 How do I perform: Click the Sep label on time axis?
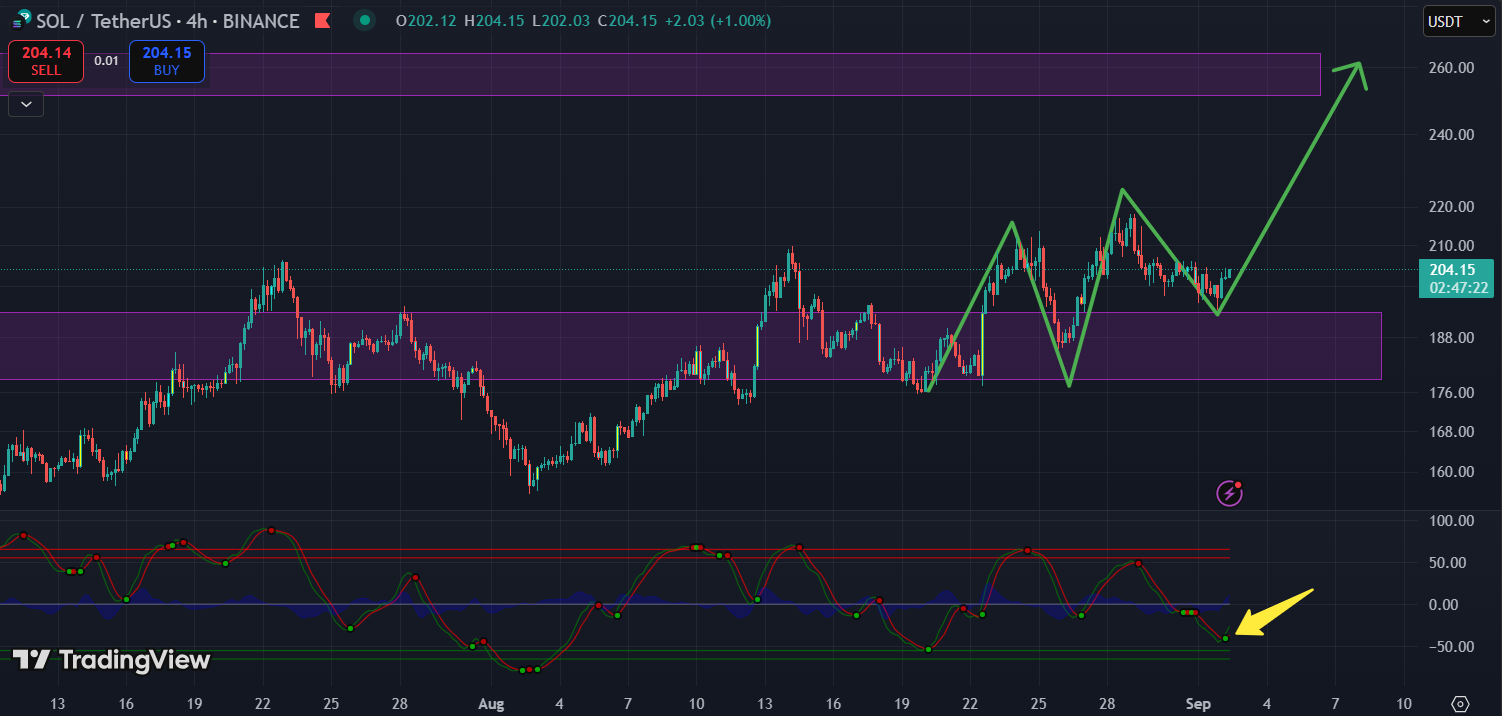pos(1197,704)
